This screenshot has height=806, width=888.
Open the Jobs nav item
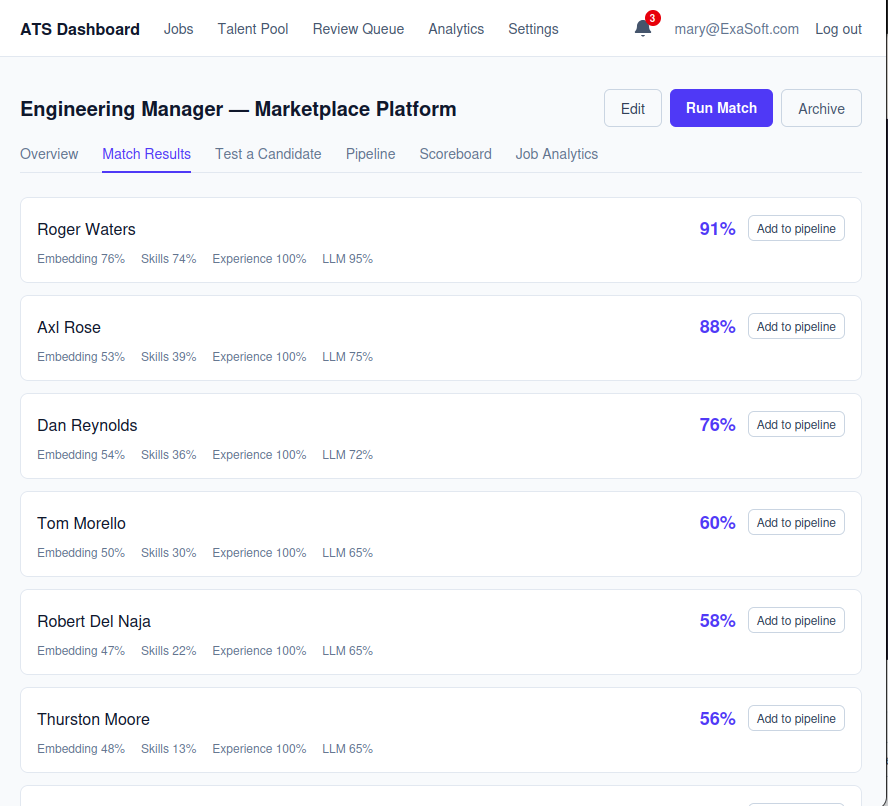click(178, 29)
